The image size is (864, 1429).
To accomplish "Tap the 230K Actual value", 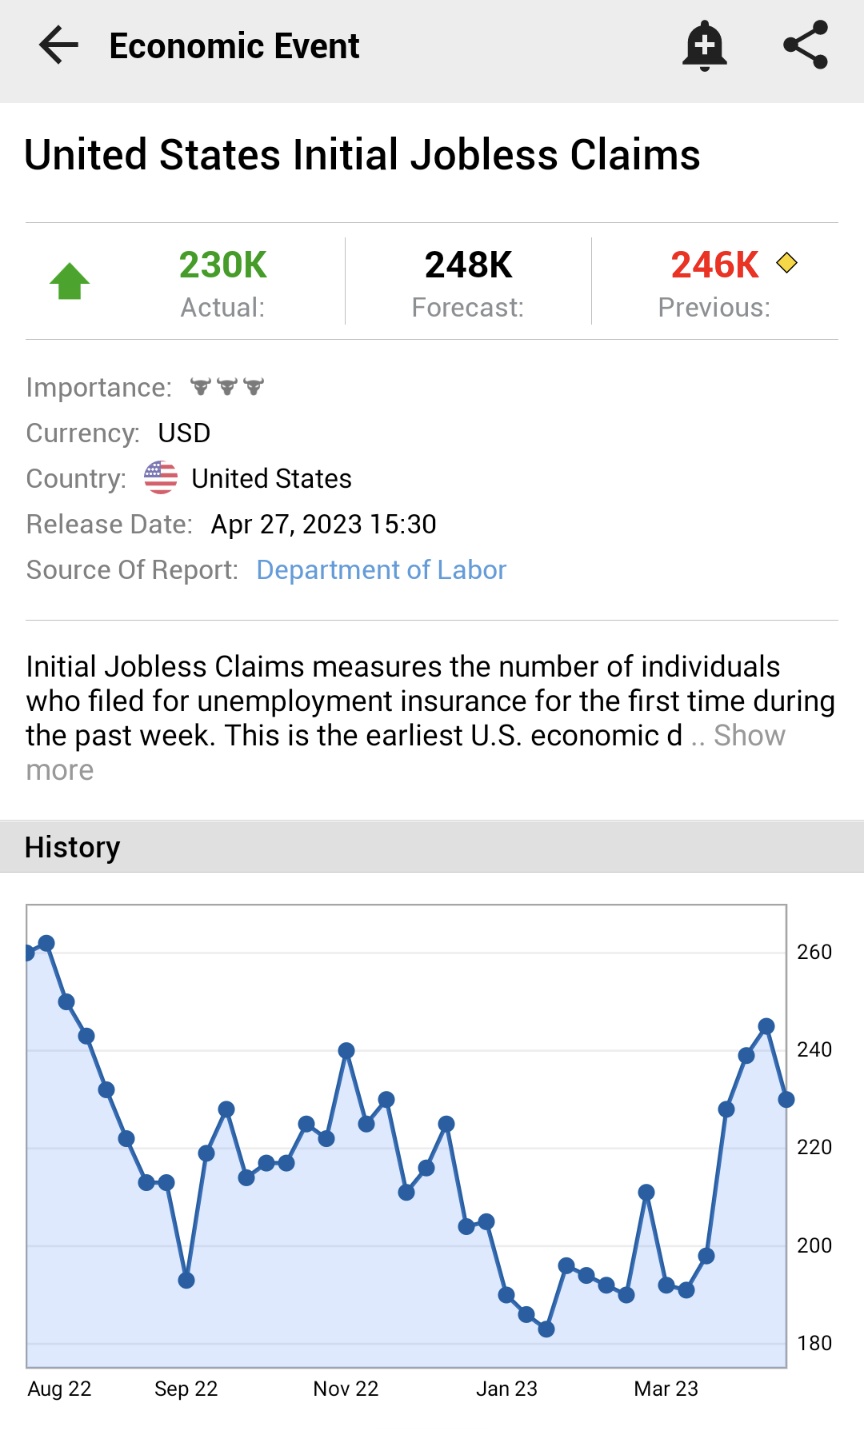I will click(x=222, y=265).
